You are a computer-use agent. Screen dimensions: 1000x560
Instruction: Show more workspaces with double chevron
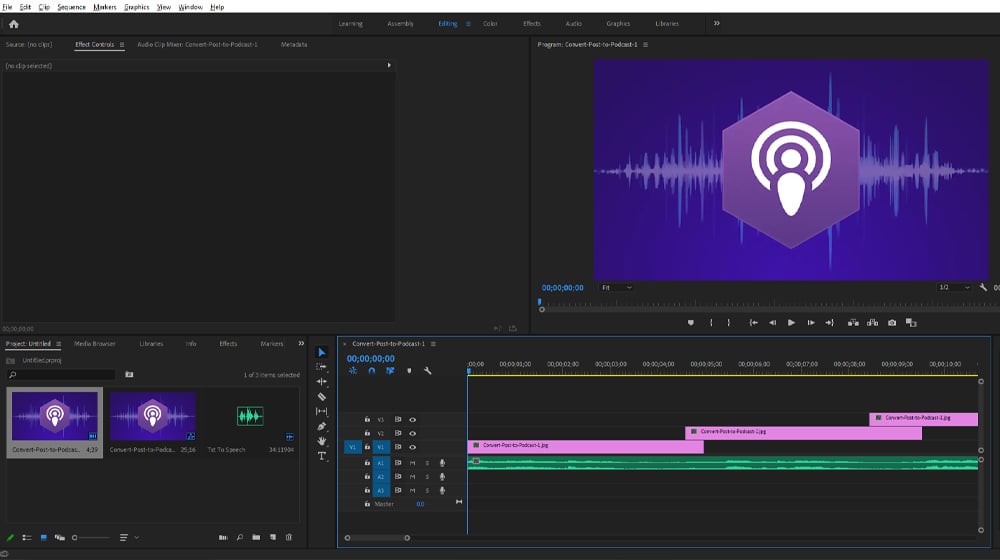[717, 24]
